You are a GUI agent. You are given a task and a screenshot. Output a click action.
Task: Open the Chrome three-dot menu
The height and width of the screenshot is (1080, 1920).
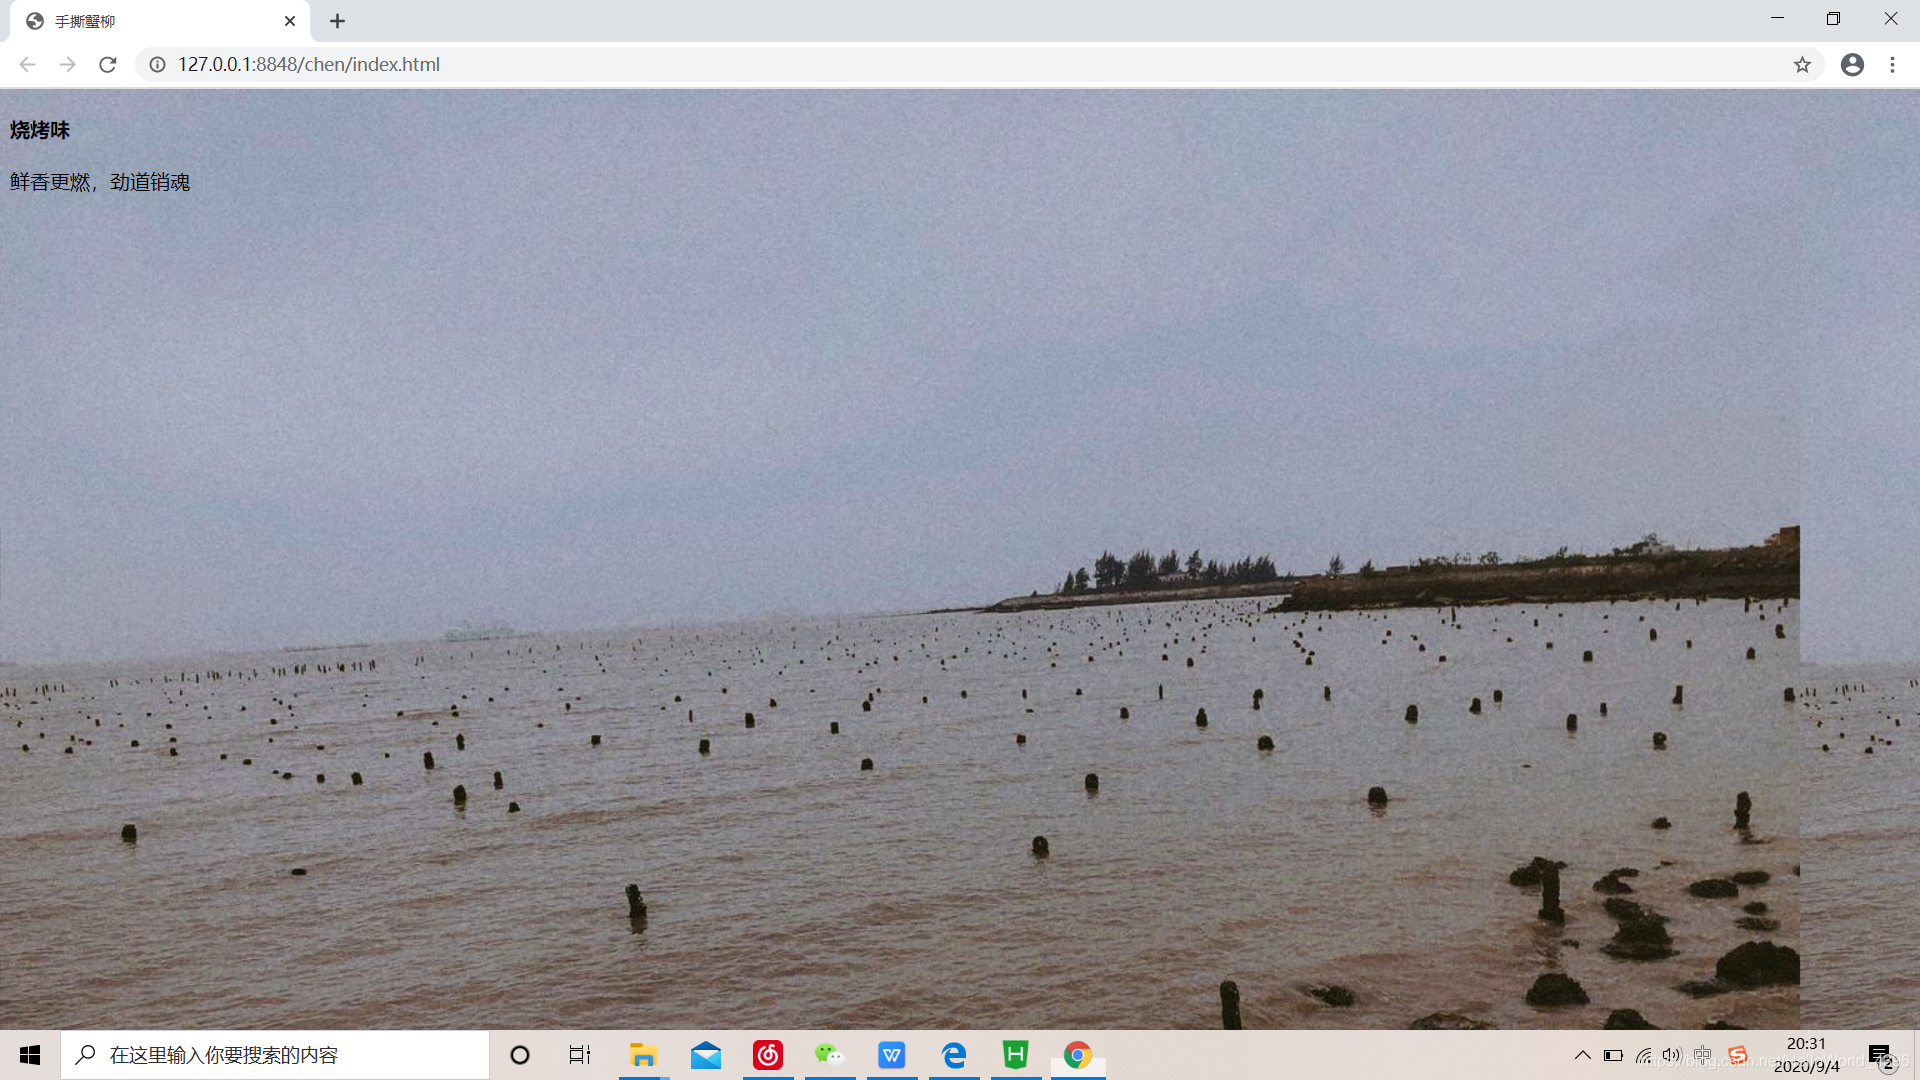1892,65
